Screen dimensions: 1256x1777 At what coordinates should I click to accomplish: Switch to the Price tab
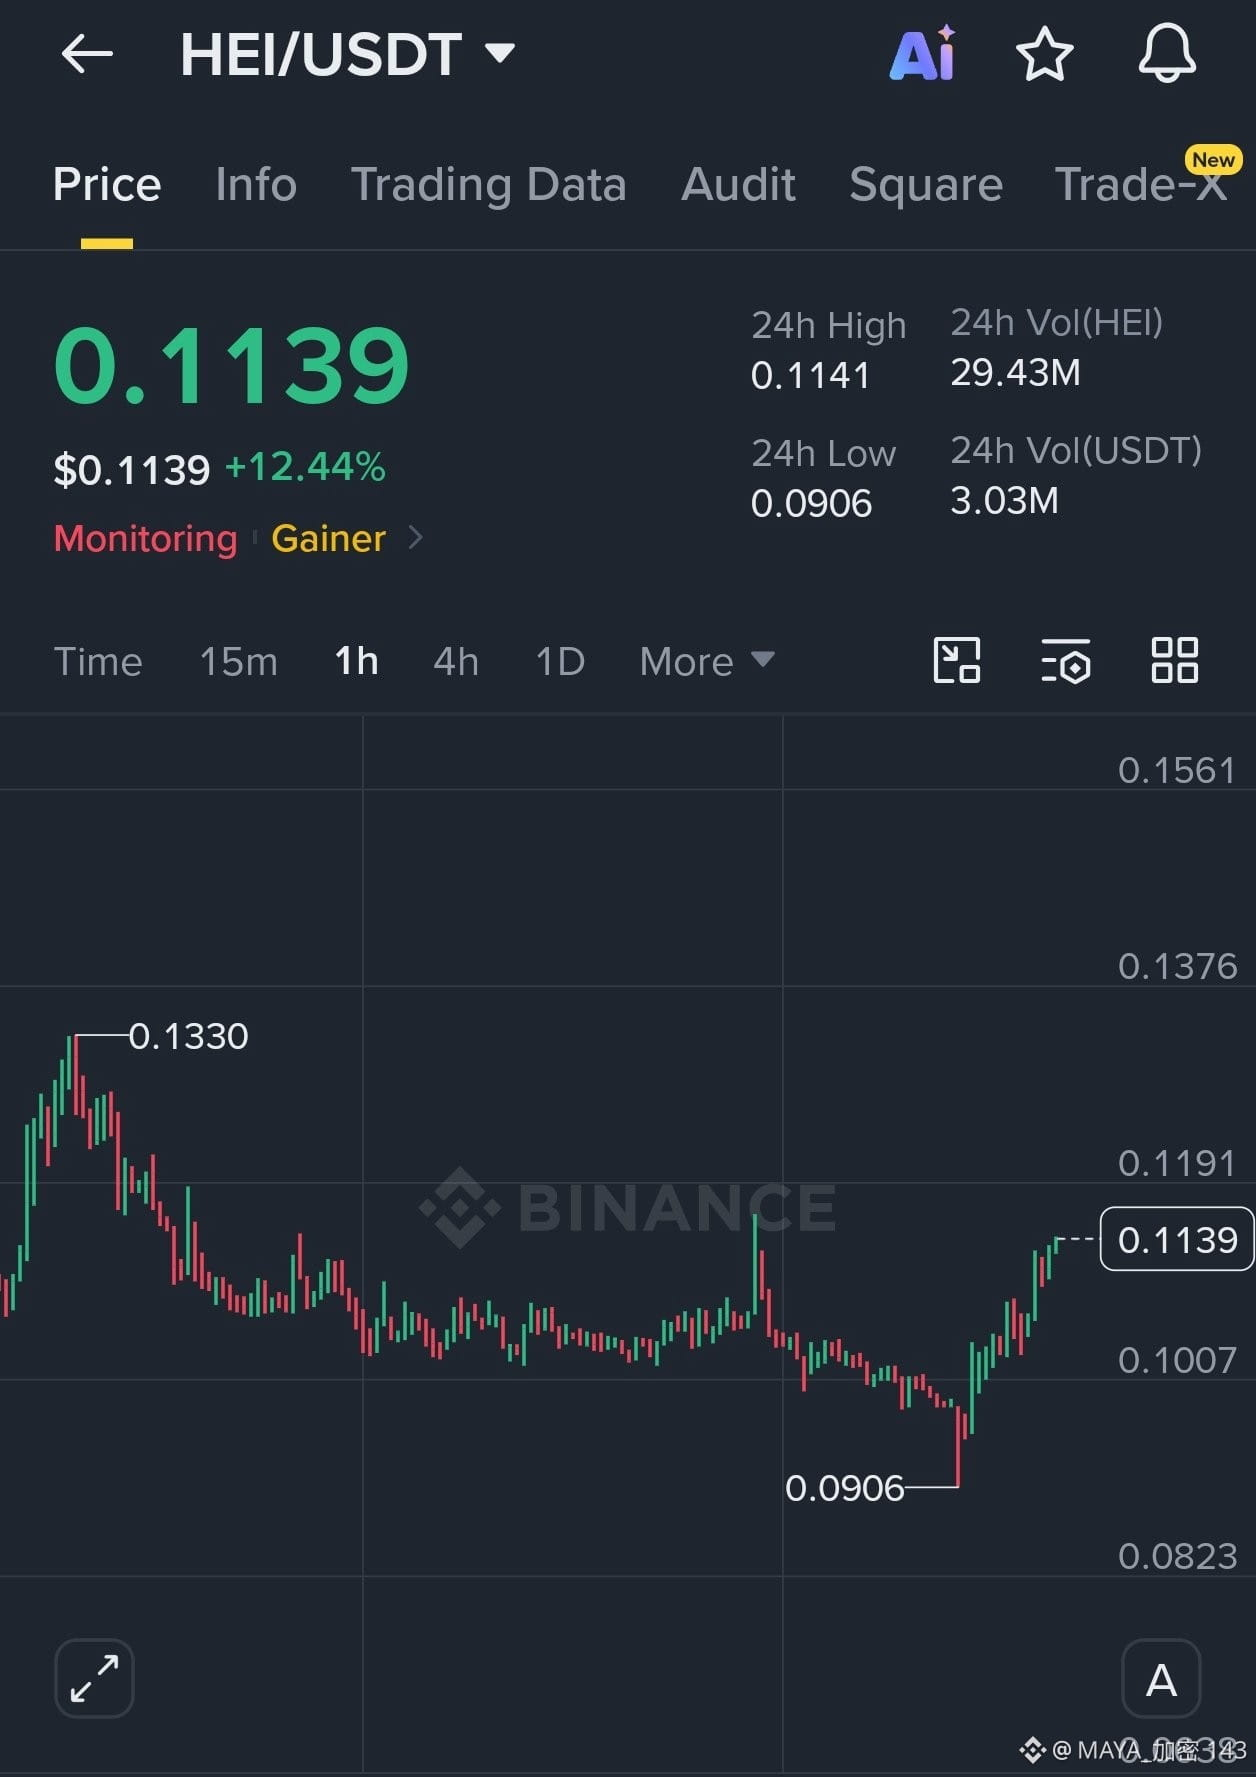(x=107, y=185)
